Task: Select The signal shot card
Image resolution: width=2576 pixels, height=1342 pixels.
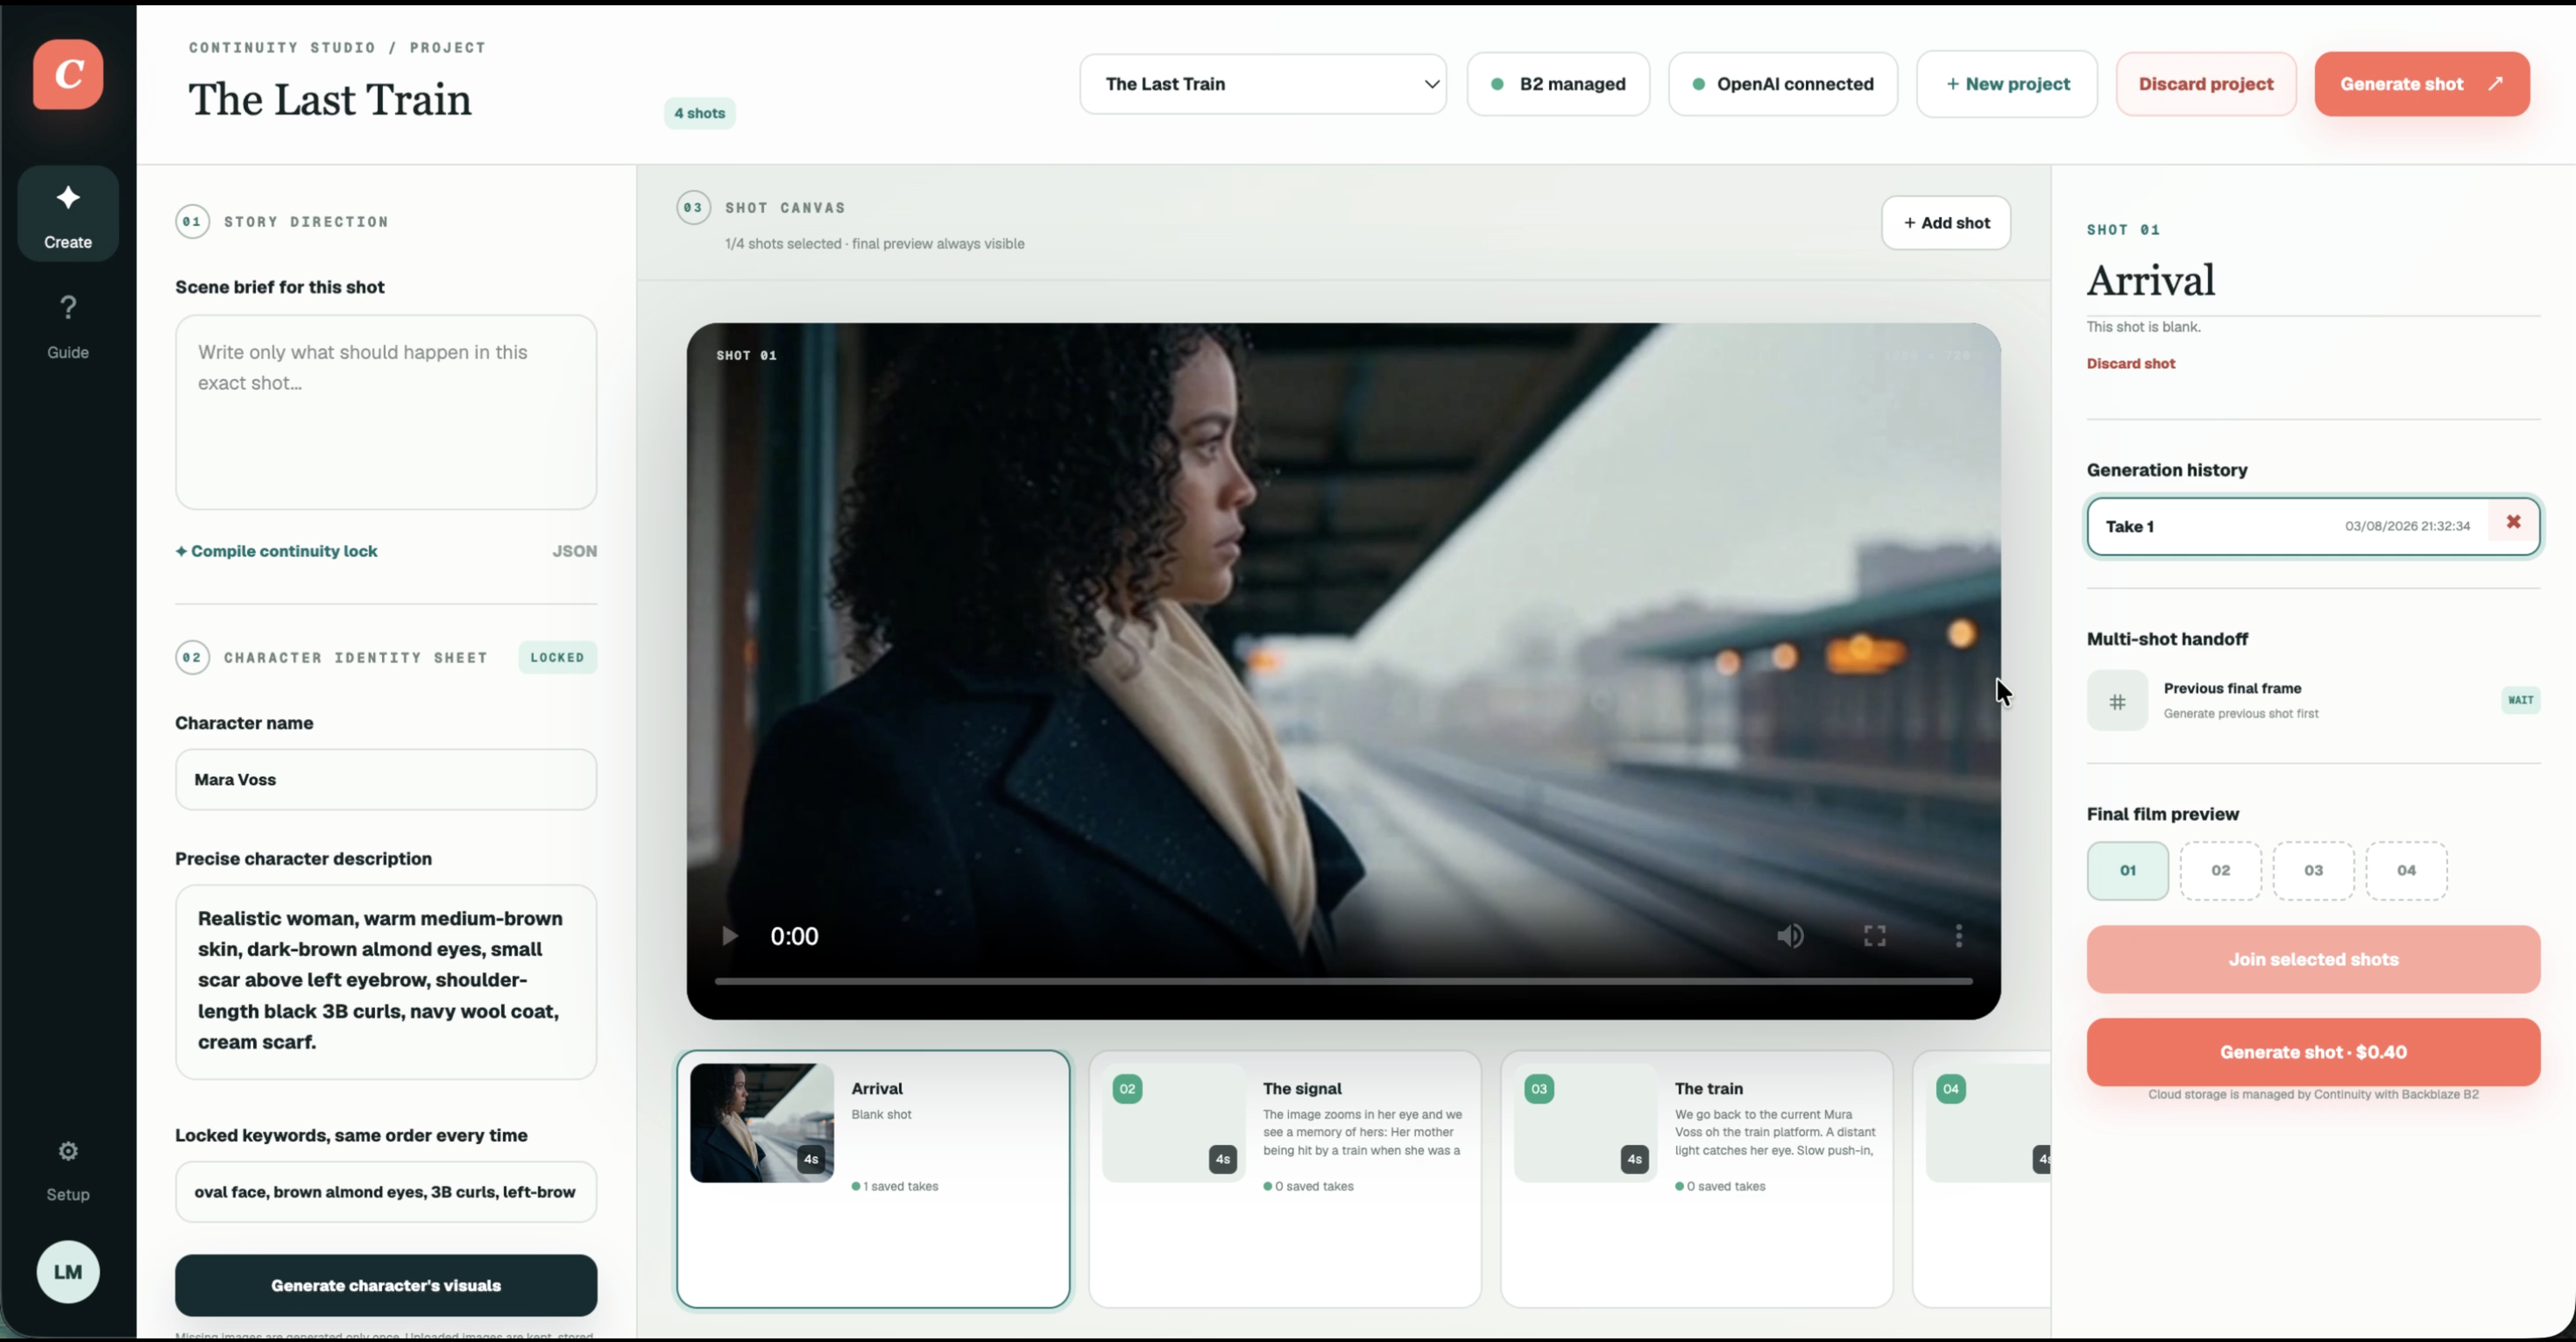Action: click(x=1285, y=1179)
